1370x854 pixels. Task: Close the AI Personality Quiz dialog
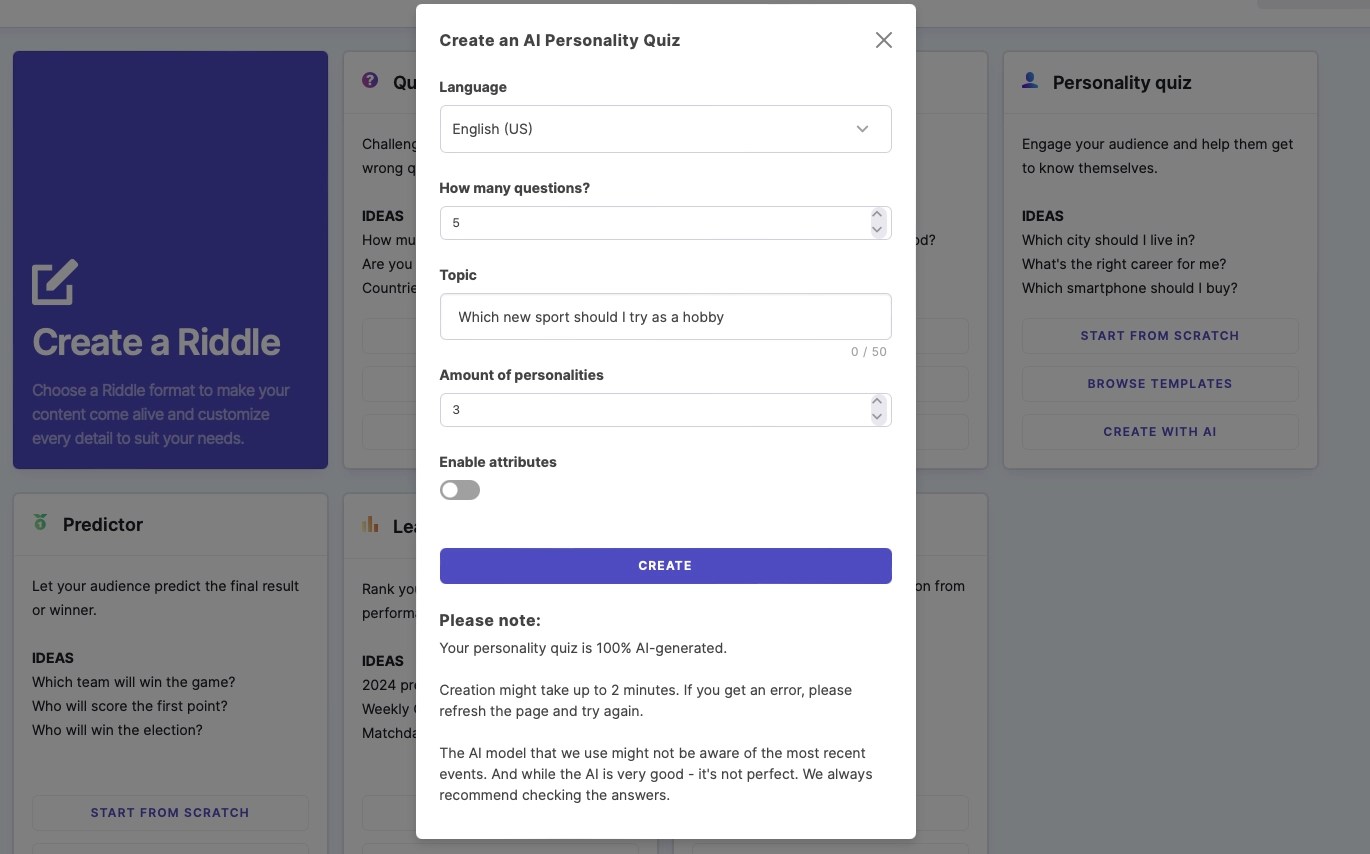(x=883, y=40)
